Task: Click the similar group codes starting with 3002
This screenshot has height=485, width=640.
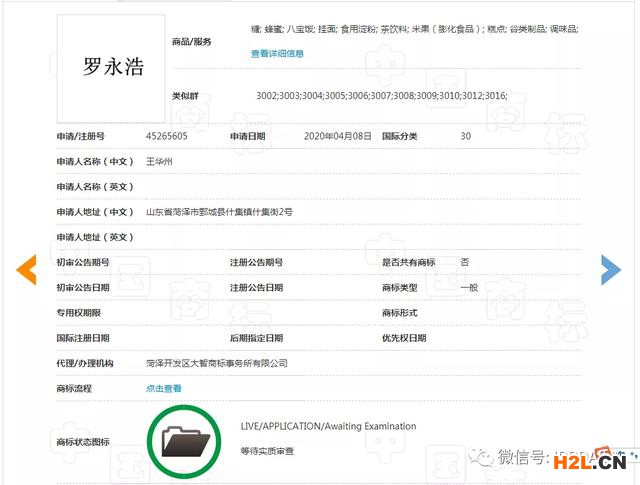Action: coord(382,95)
